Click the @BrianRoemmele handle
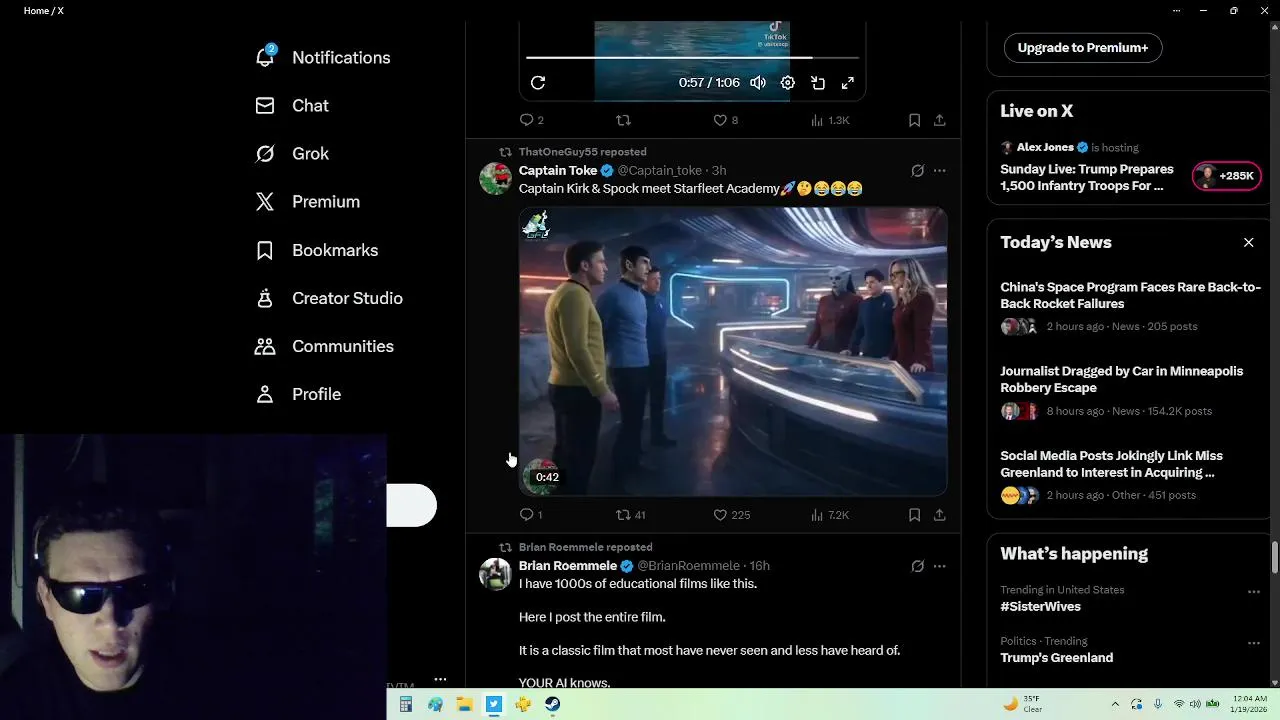 pos(688,566)
